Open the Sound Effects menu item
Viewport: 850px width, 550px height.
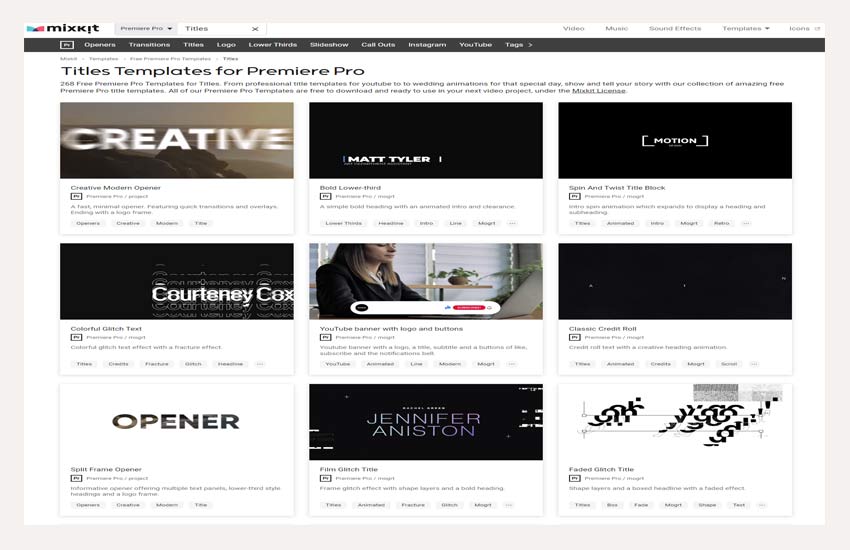(x=675, y=29)
